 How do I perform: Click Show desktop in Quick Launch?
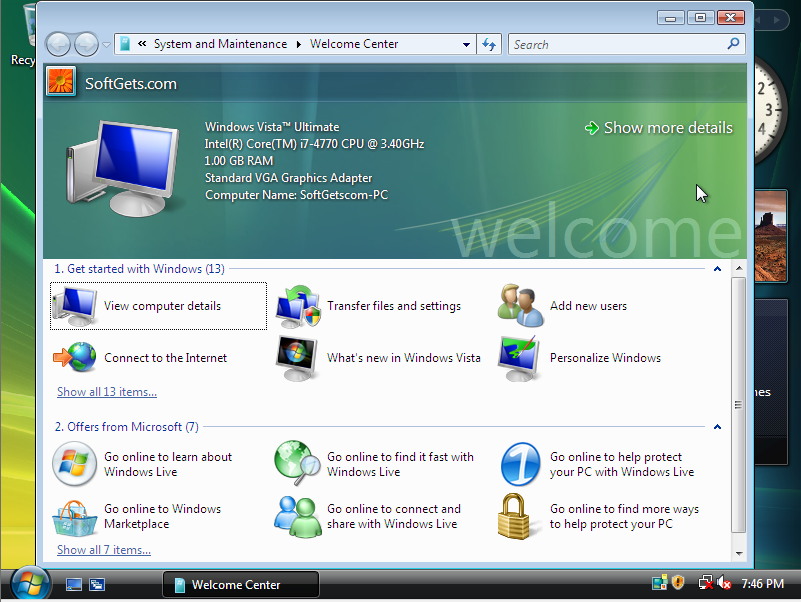coord(74,584)
